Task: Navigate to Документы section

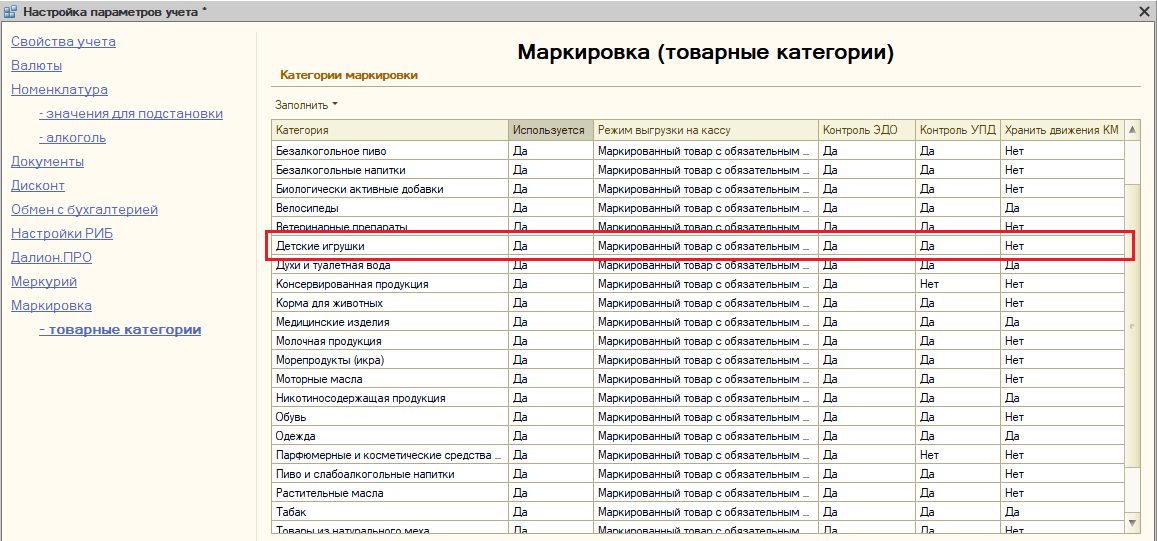Action: coord(47,162)
